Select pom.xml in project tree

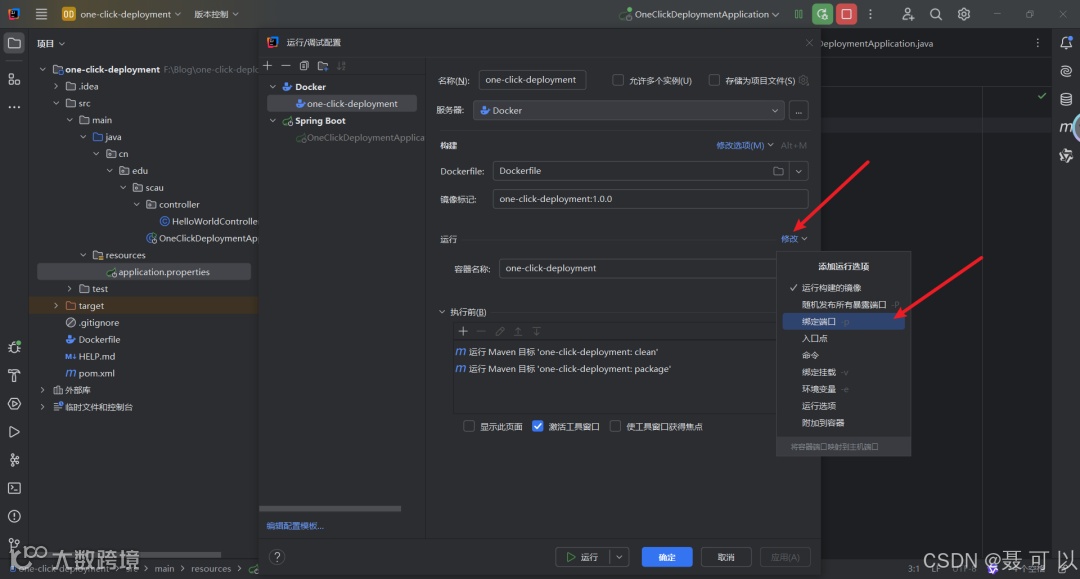click(96, 373)
